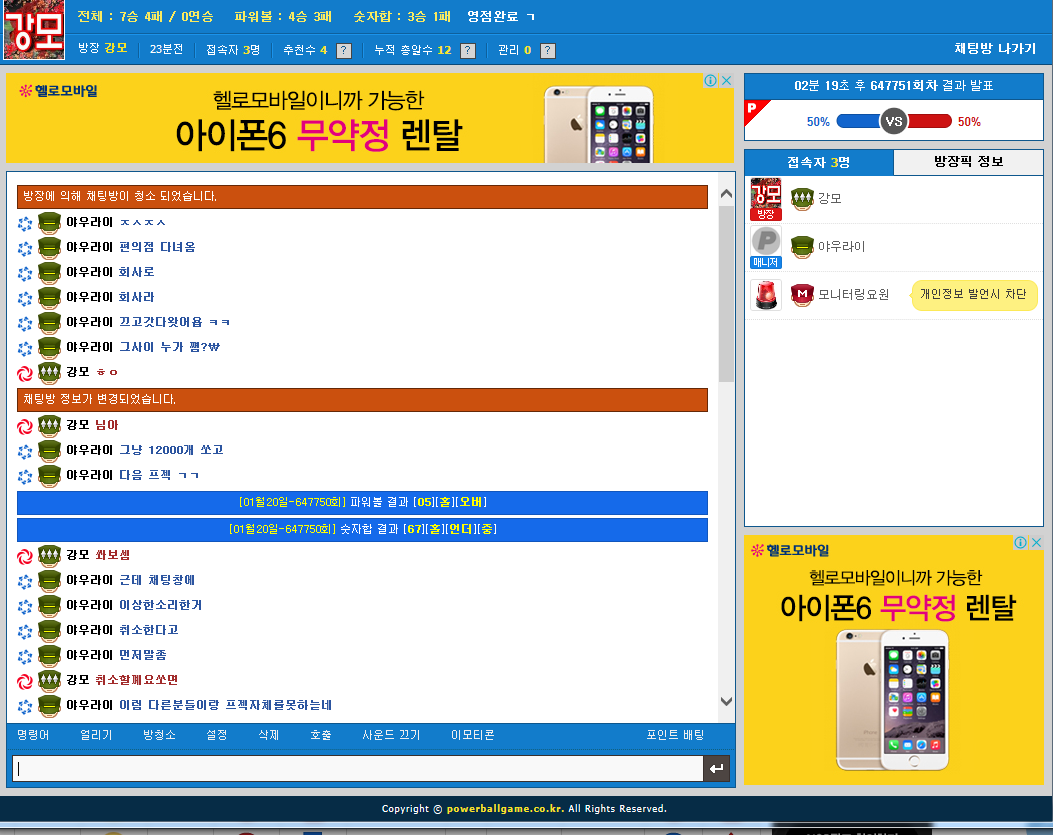
Task: Open the 포인트 배팅 option
Action: coord(674,733)
